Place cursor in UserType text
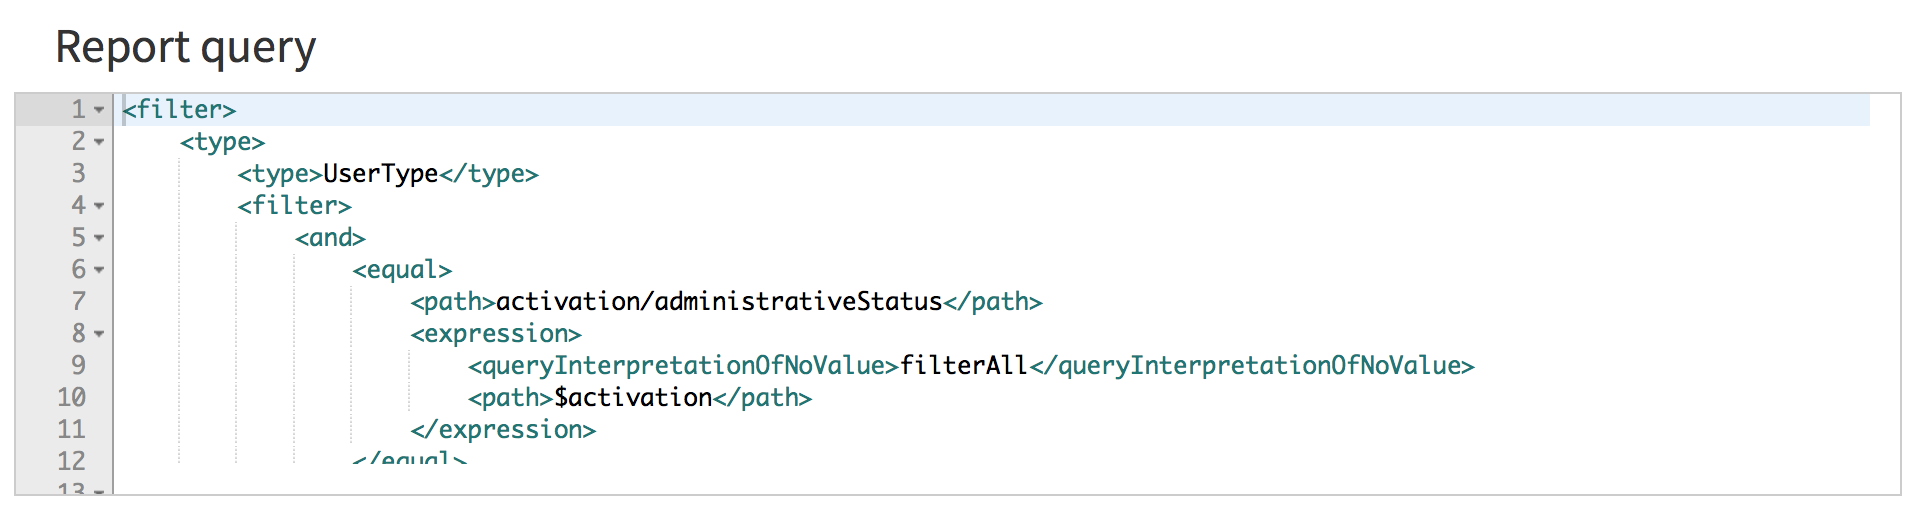This screenshot has height=532, width=1914. (380, 174)
